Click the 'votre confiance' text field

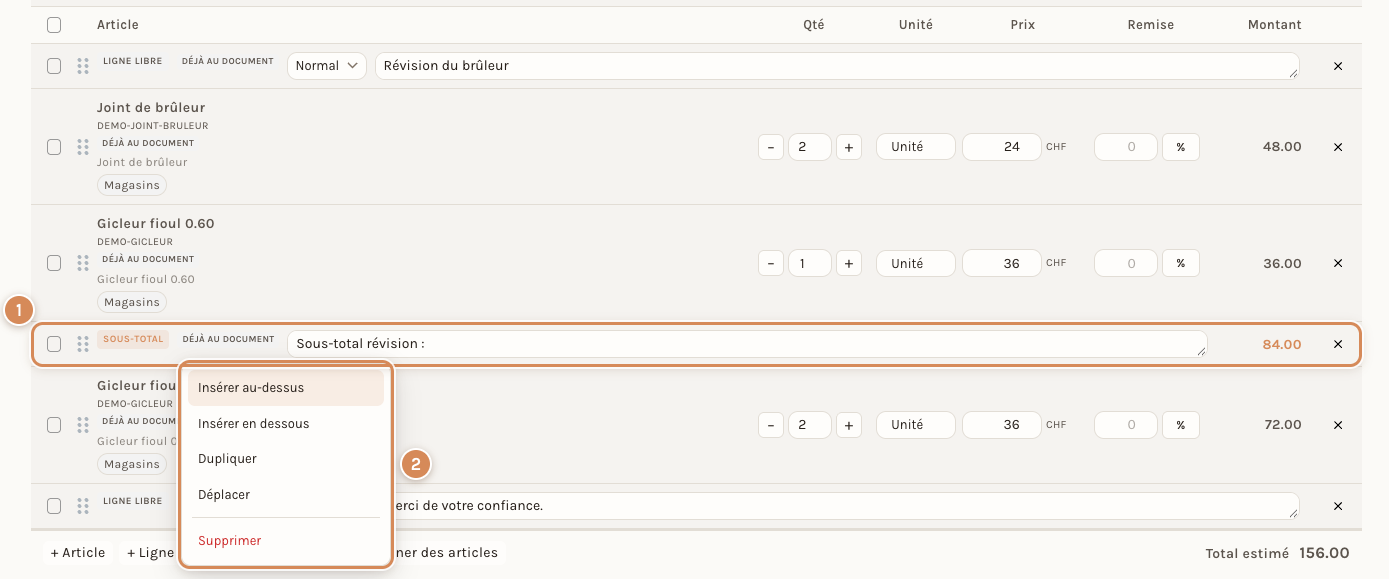pyautogui.click(x=845, y=506)
